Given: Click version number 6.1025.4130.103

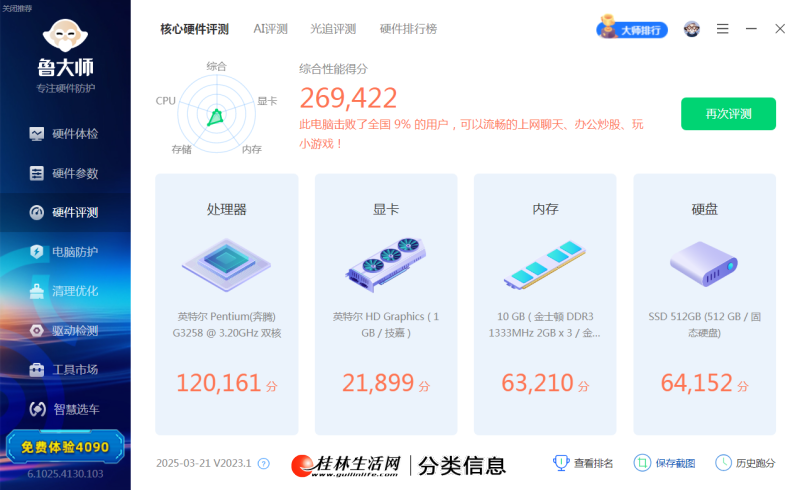Looking at the screenshot, I should tap(65, 474).
